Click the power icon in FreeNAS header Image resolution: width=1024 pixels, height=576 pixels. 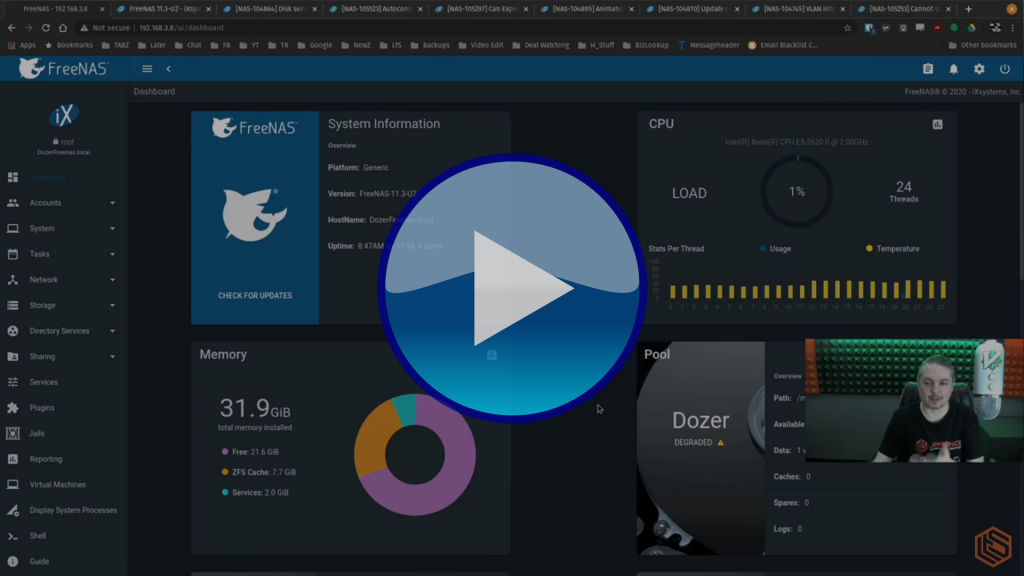pos(1004,69)
